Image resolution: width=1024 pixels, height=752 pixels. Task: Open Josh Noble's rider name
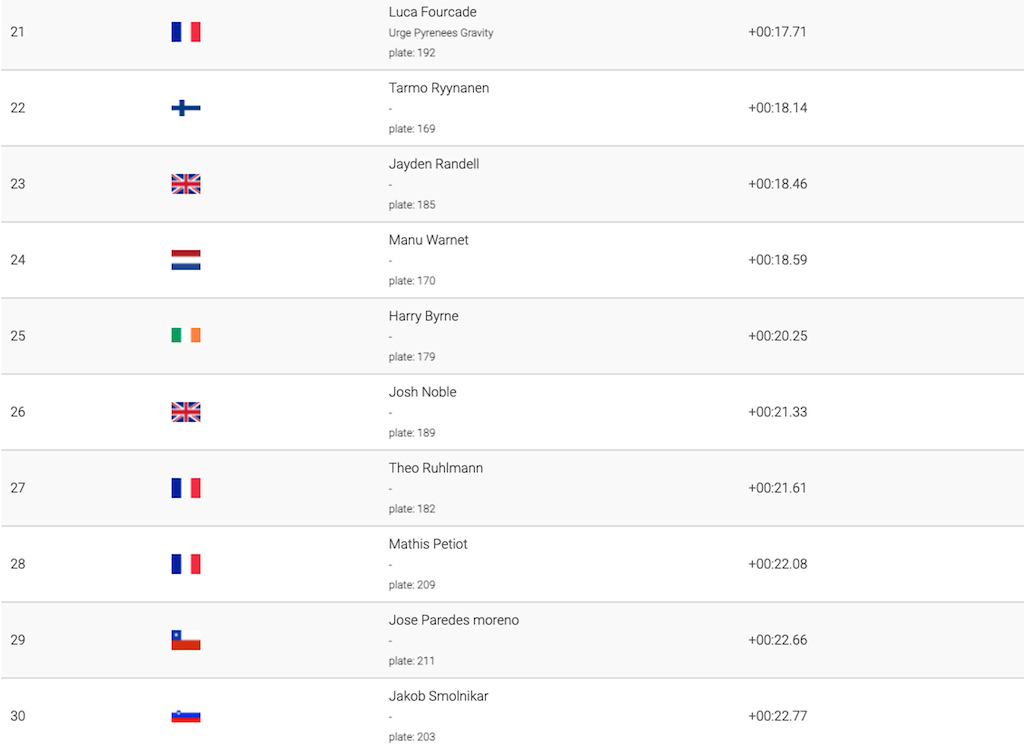coord(423,392)
